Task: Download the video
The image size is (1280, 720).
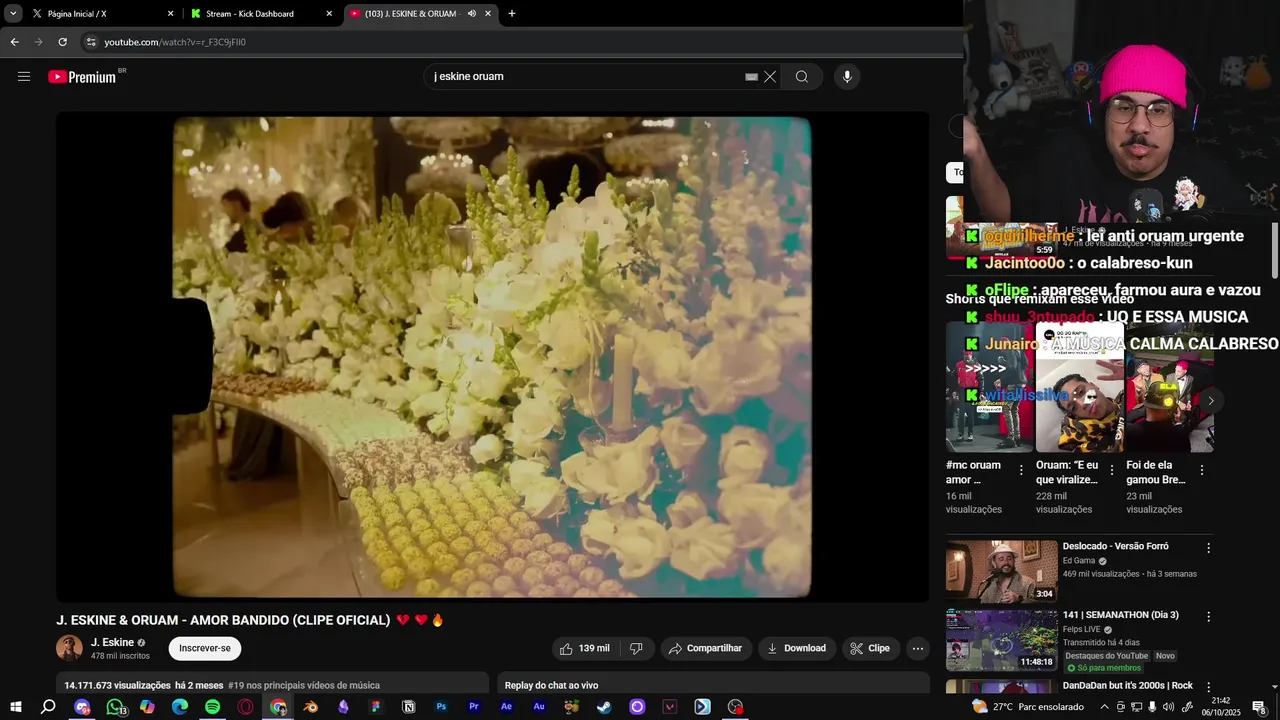Action: (797, 648)
